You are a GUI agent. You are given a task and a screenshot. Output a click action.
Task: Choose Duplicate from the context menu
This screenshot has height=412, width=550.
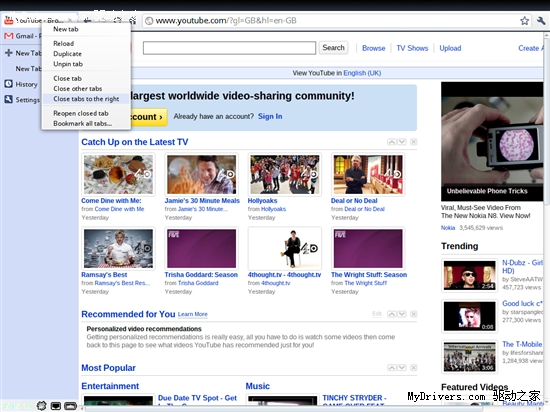click(86, 54)
